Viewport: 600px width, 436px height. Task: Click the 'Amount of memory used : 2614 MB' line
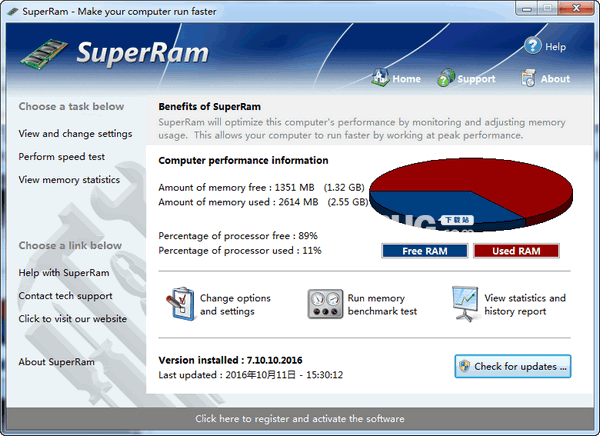[x=263, y=202]
